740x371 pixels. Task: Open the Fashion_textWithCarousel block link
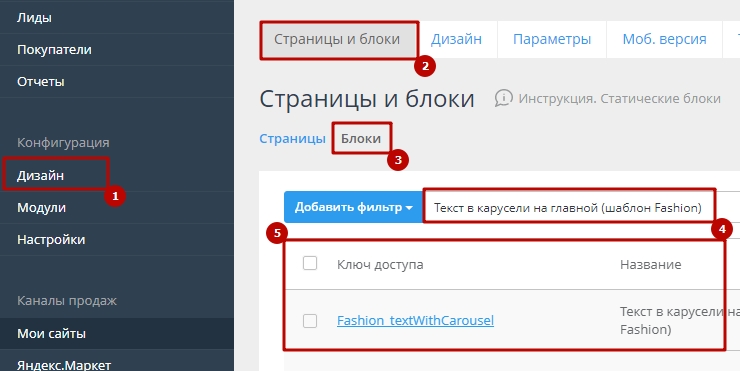coord(415,321)
